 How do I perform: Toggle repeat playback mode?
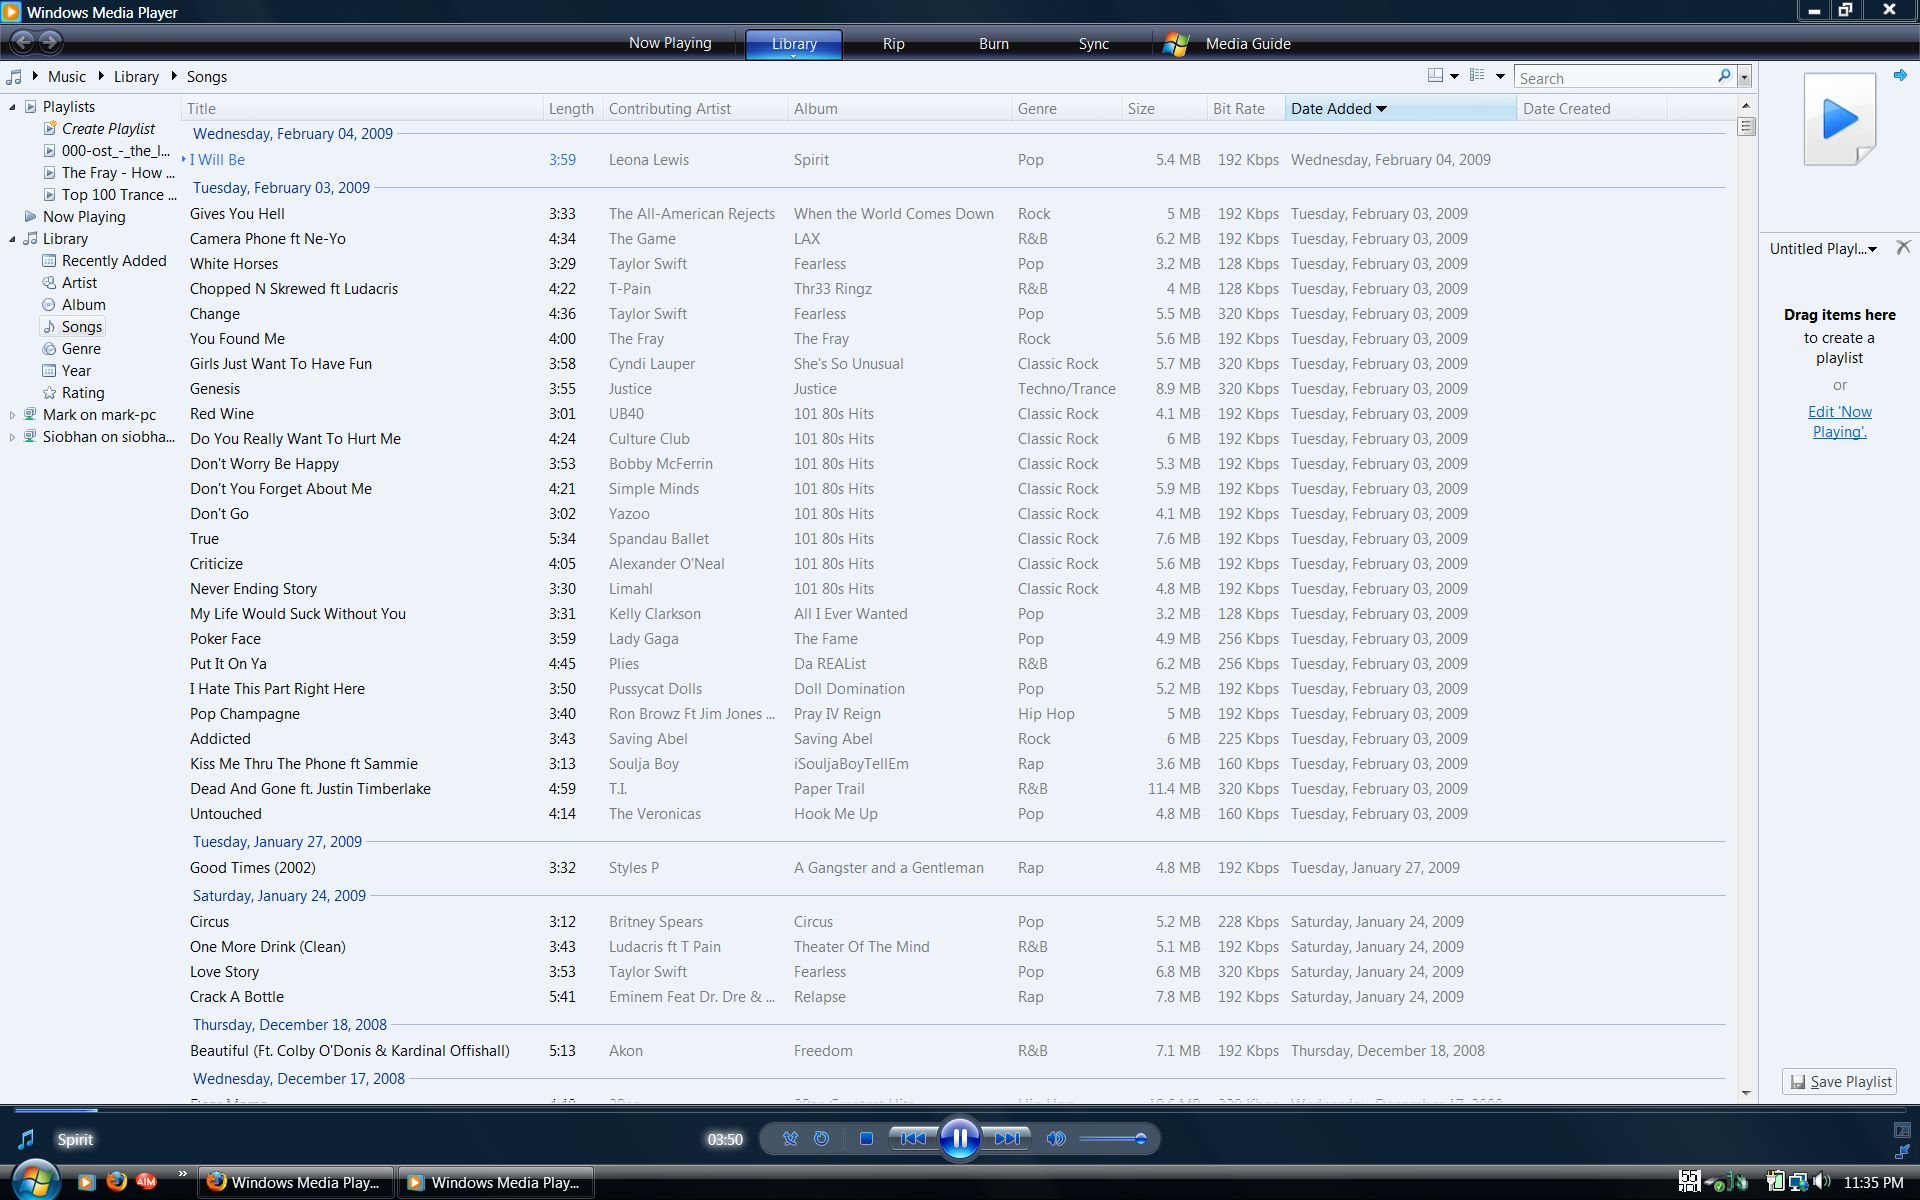click(822, 1138)
